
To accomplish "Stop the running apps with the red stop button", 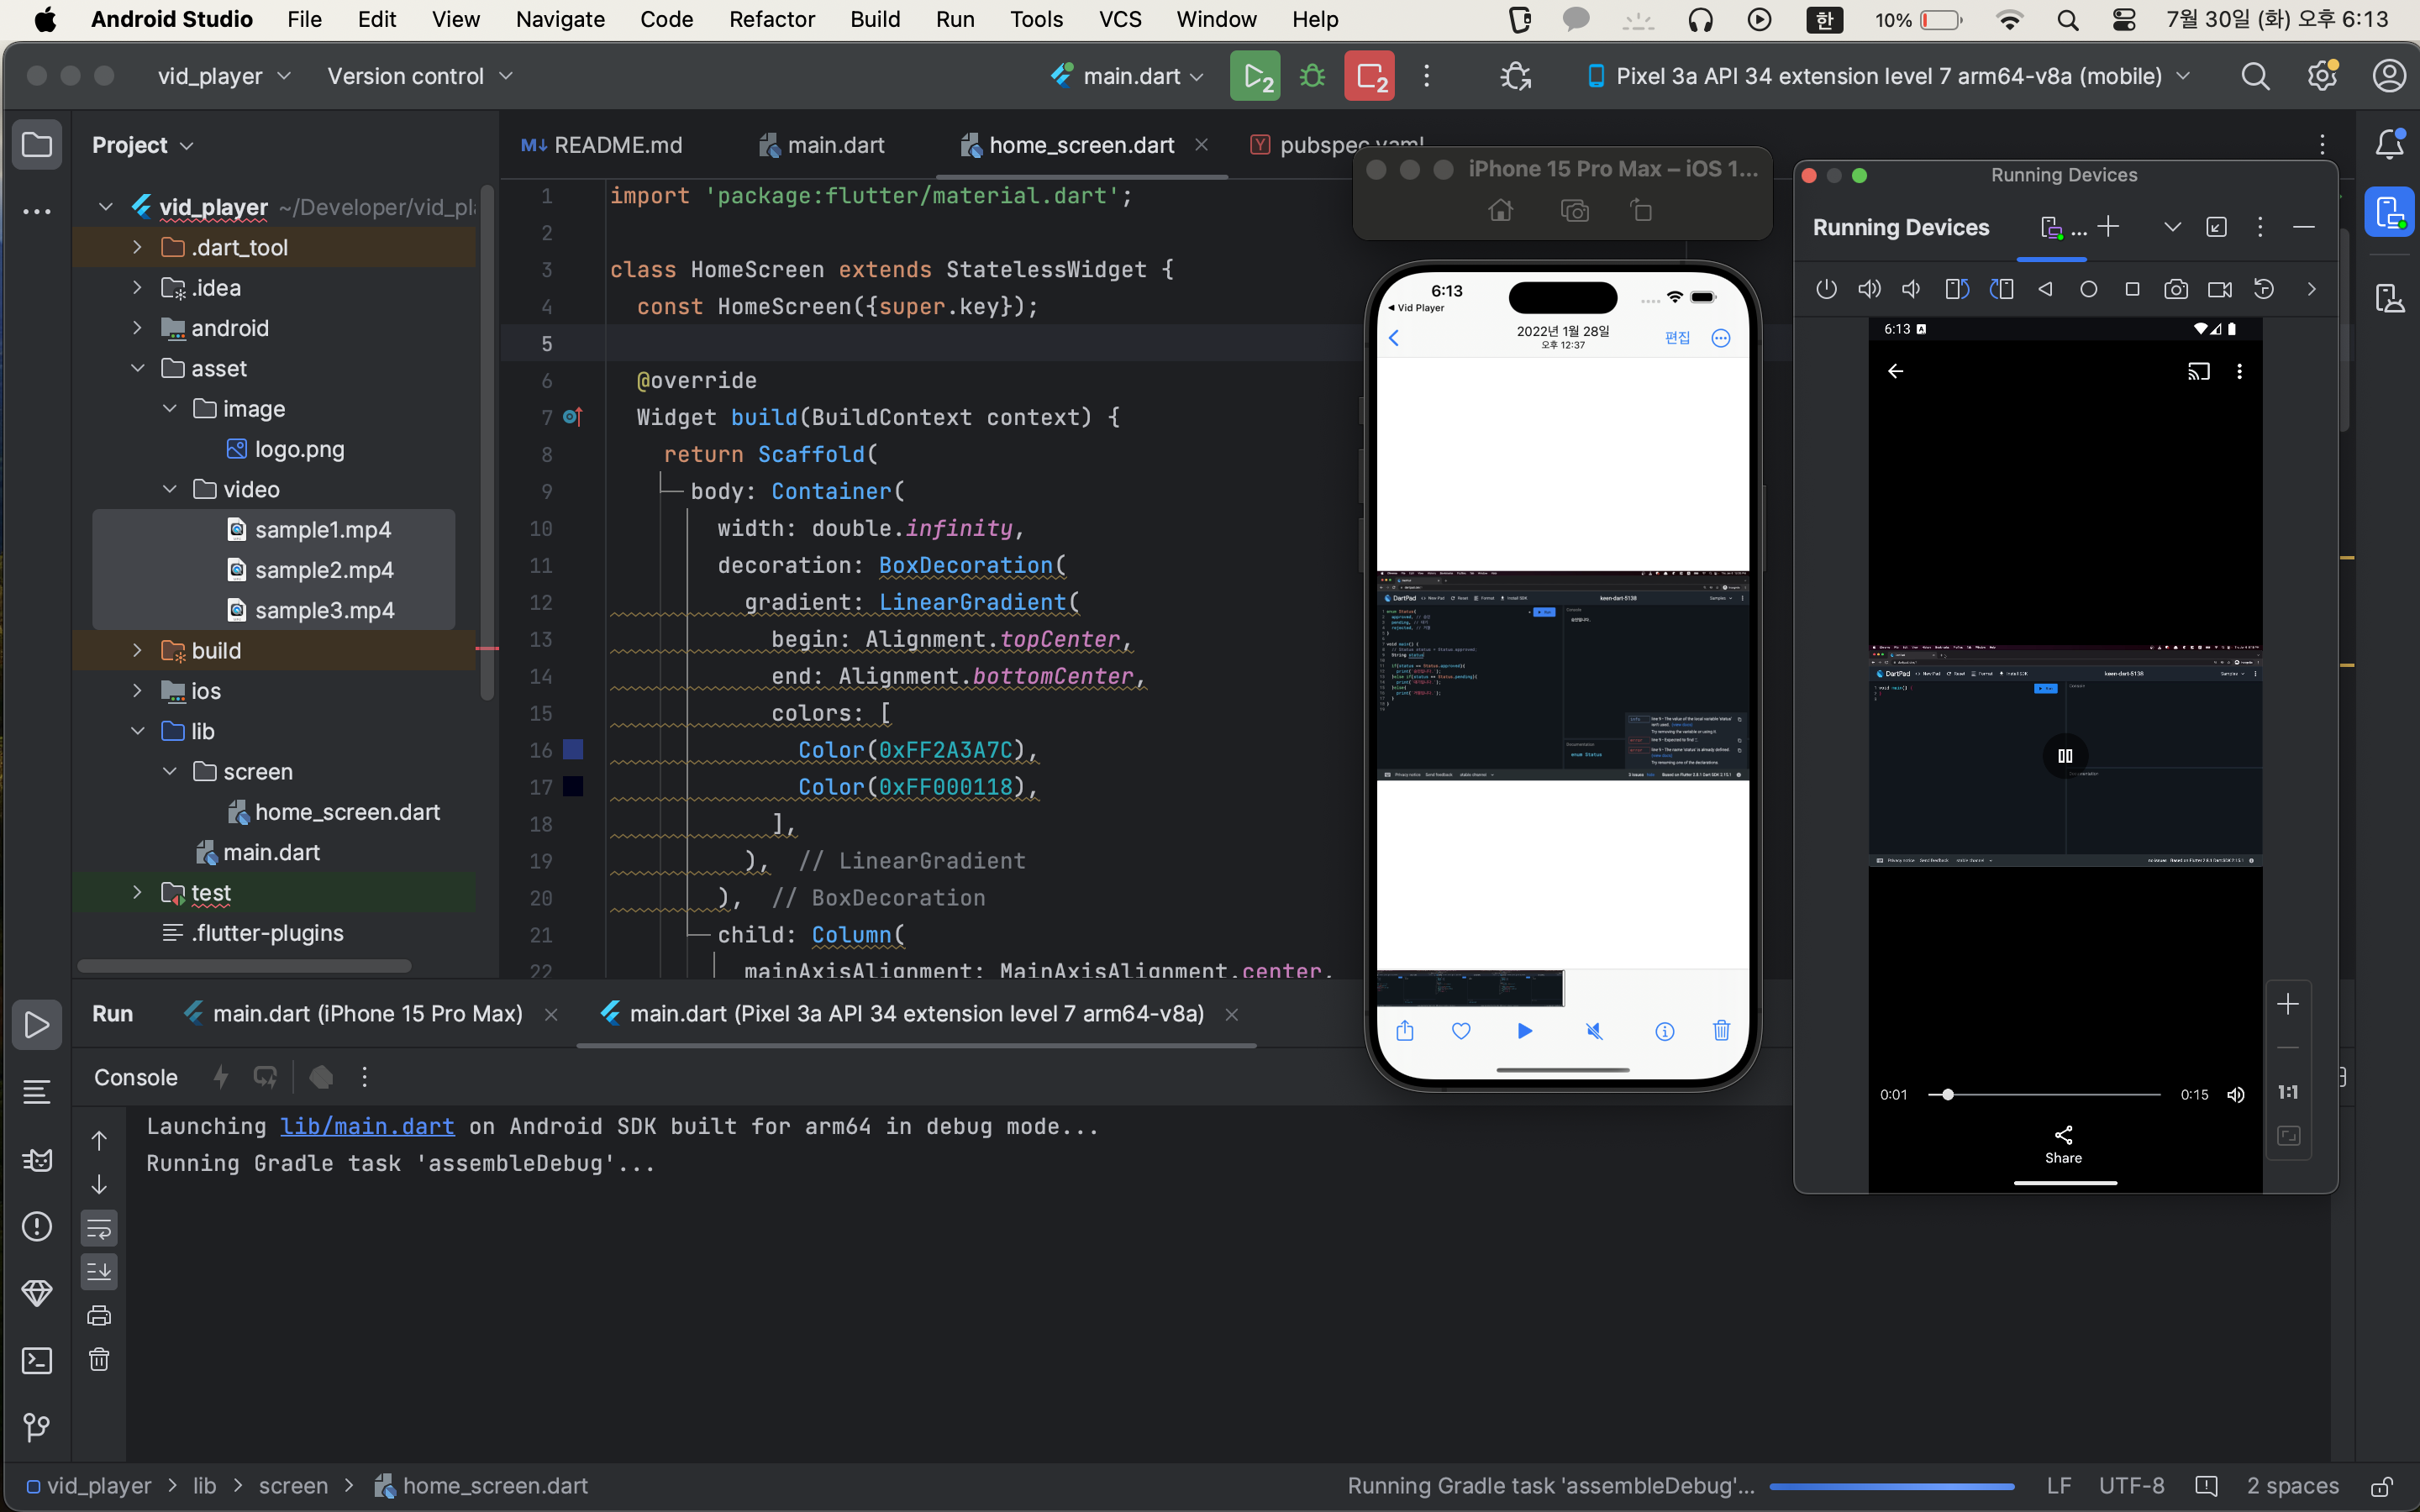I will 1369,76.
